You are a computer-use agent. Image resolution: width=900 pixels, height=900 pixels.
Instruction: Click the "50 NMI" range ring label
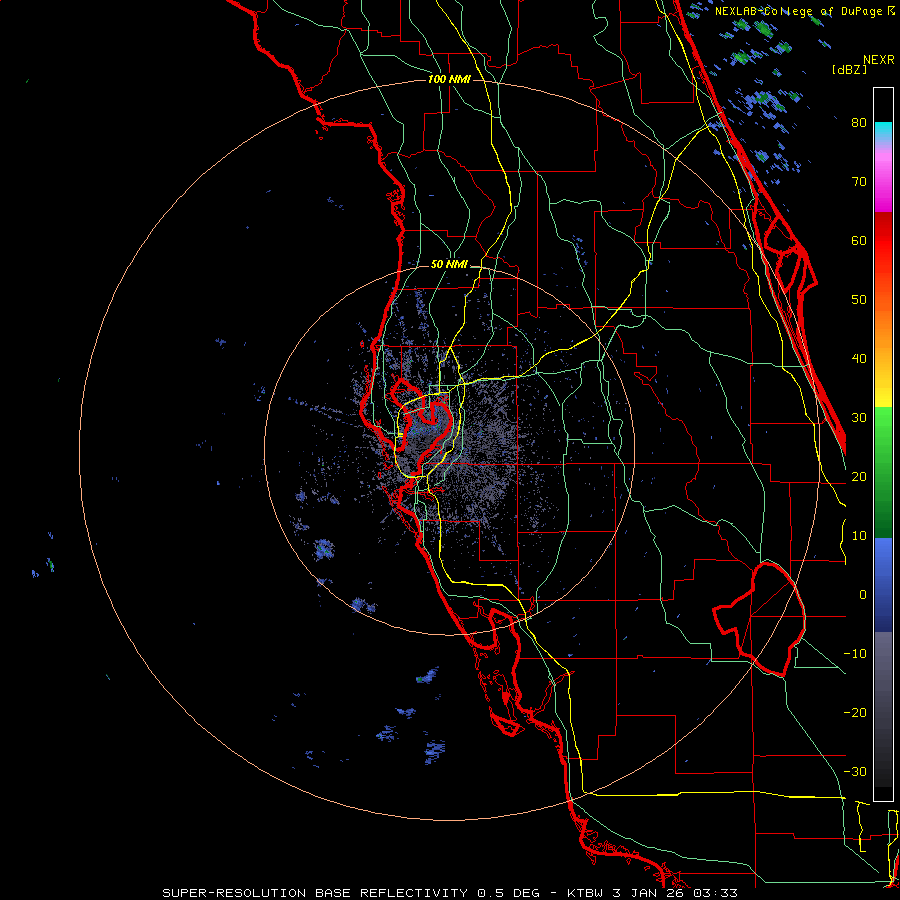(x=449, y=265)
